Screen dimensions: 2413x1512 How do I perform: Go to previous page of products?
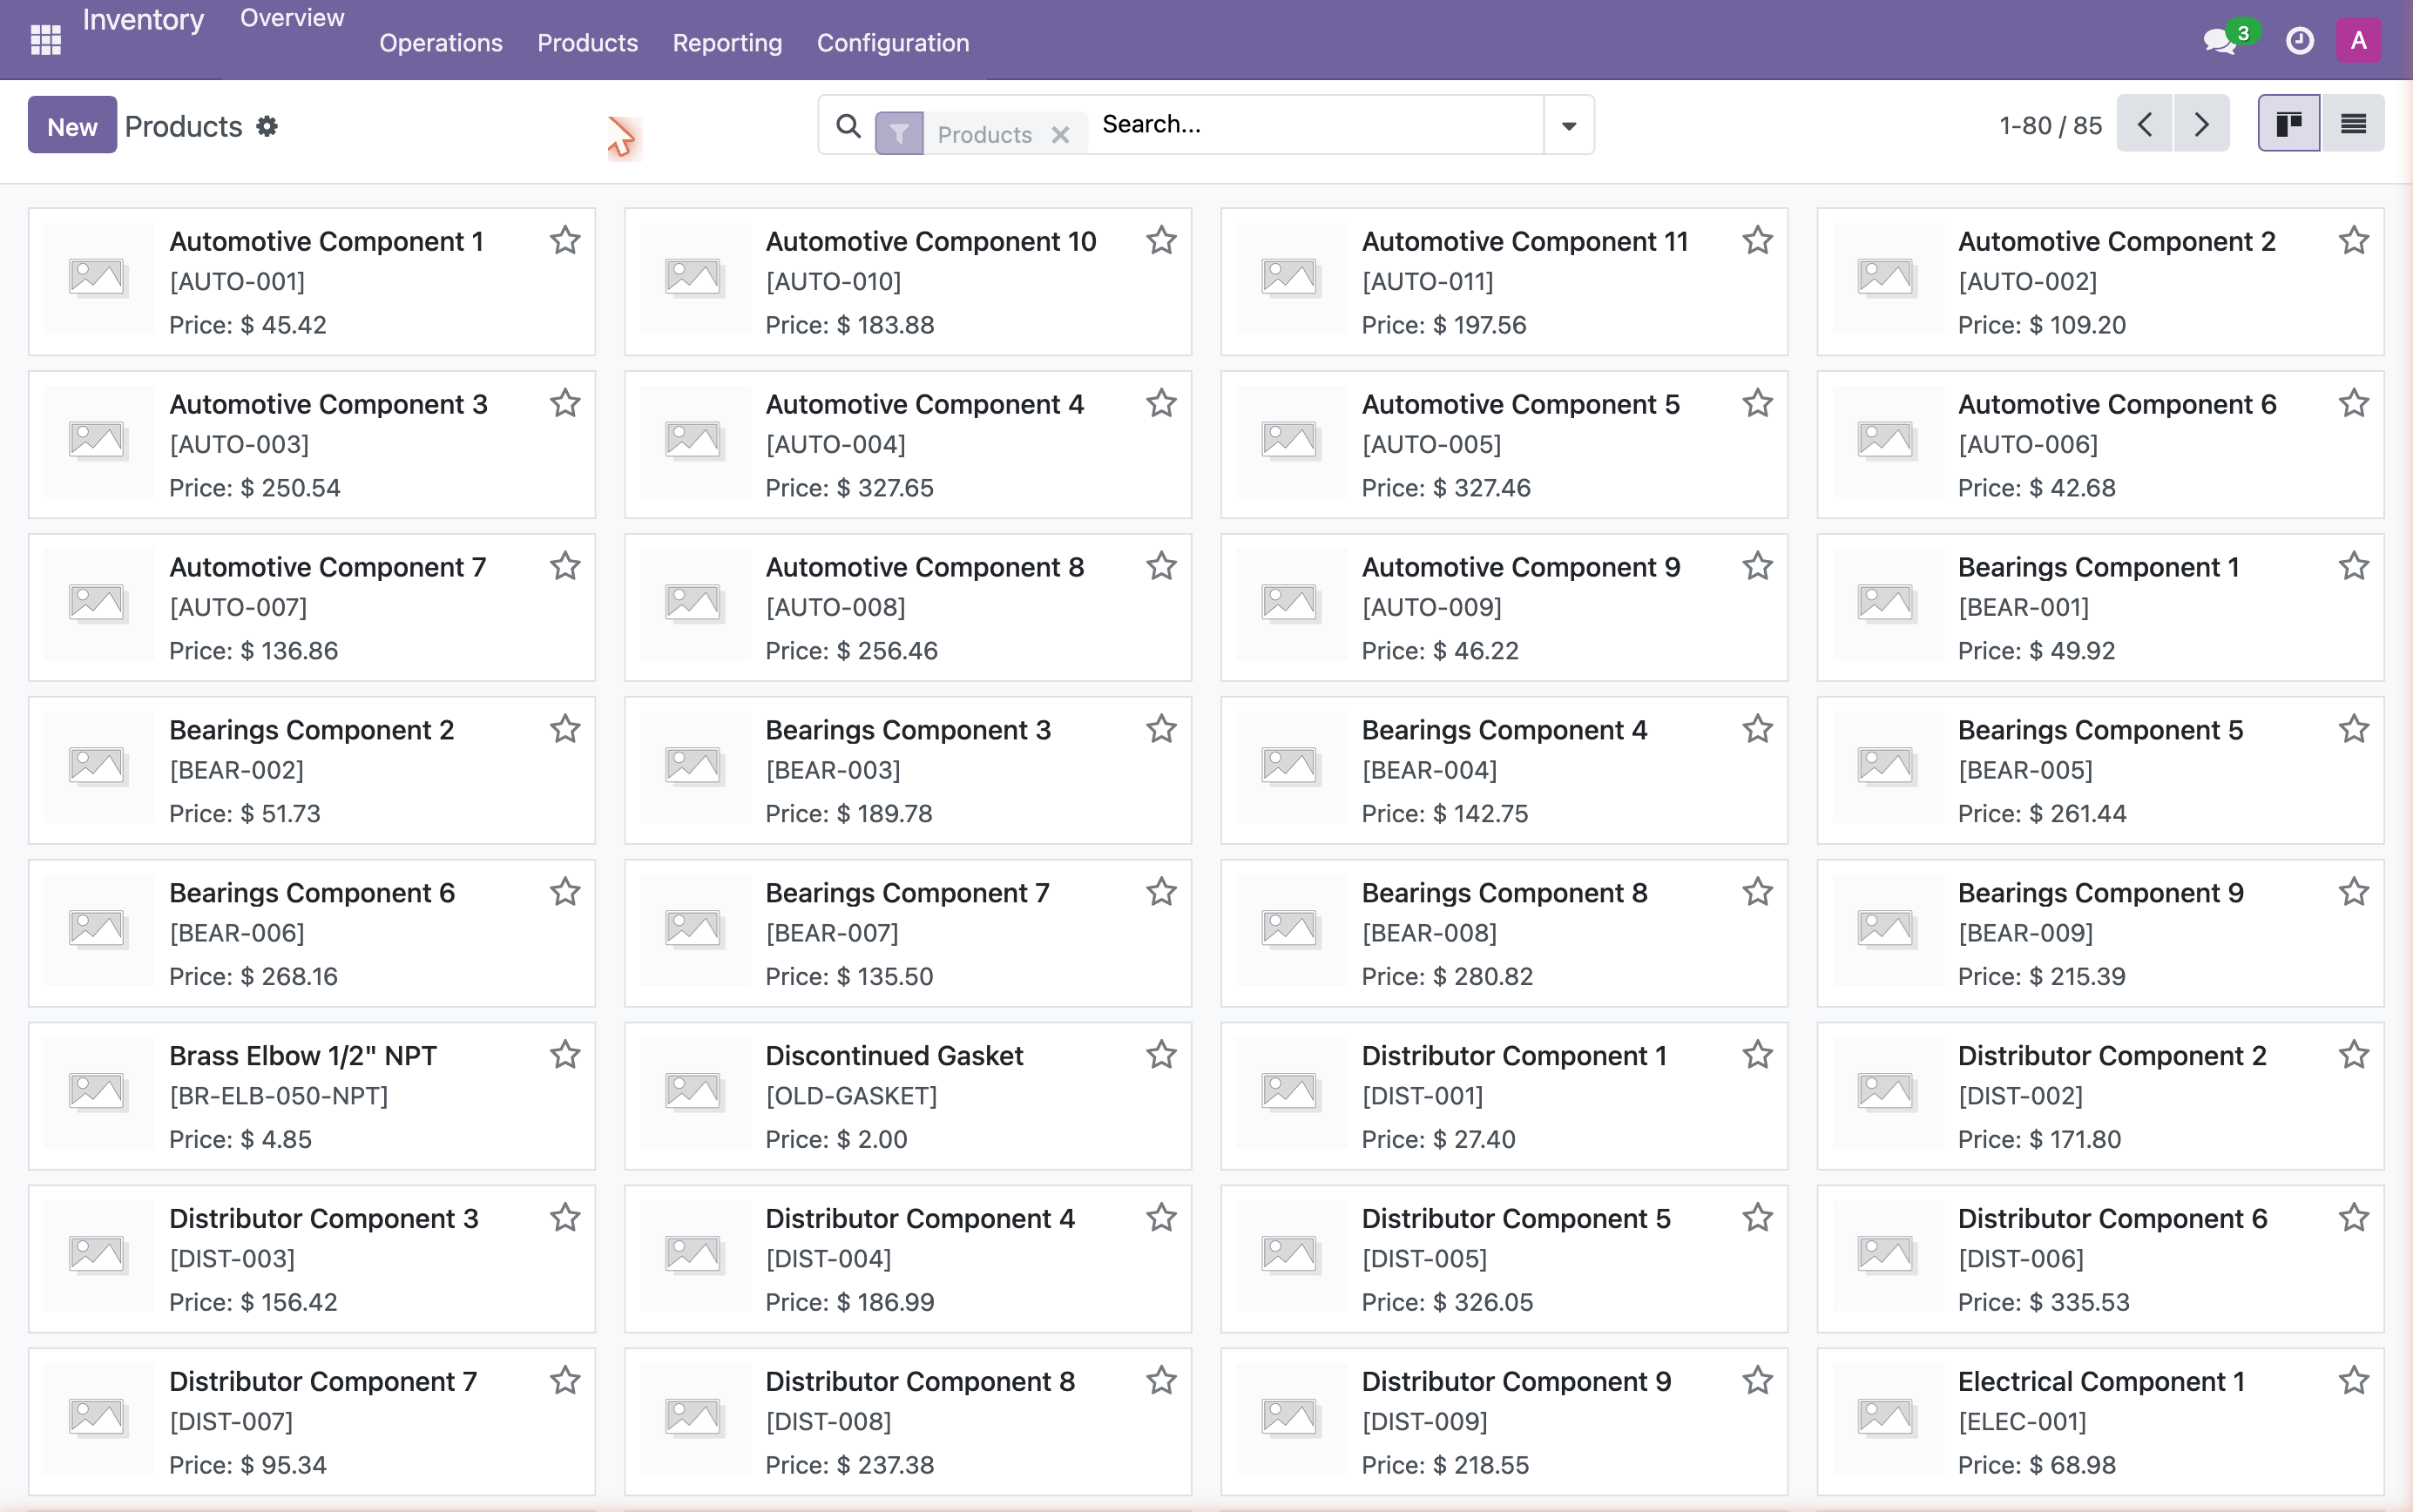[x=2144, y=124]
